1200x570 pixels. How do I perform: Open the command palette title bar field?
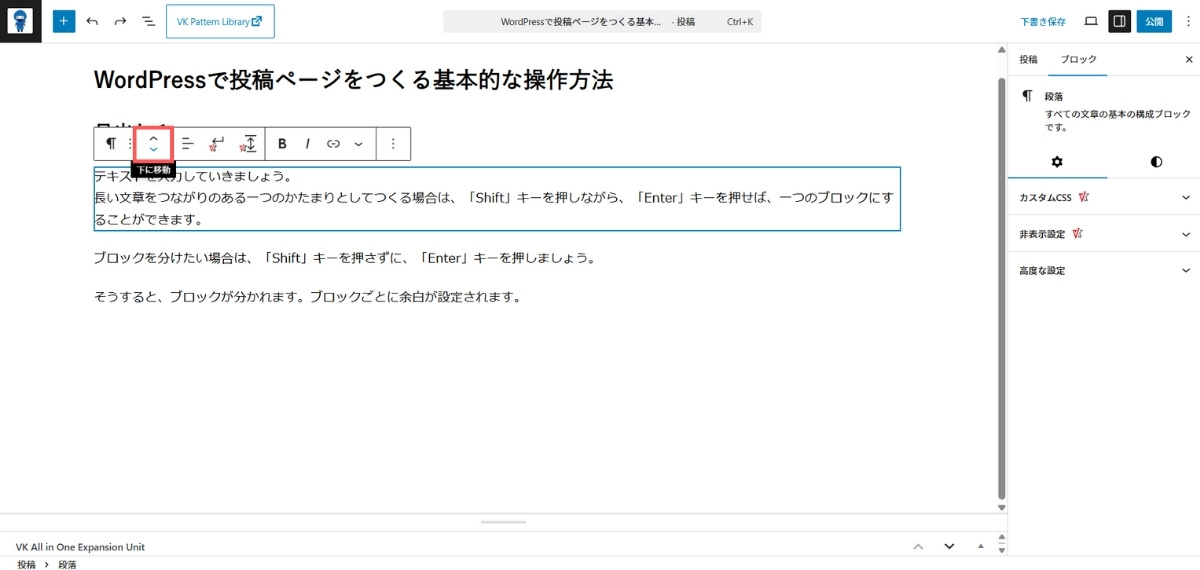(602, 21)
